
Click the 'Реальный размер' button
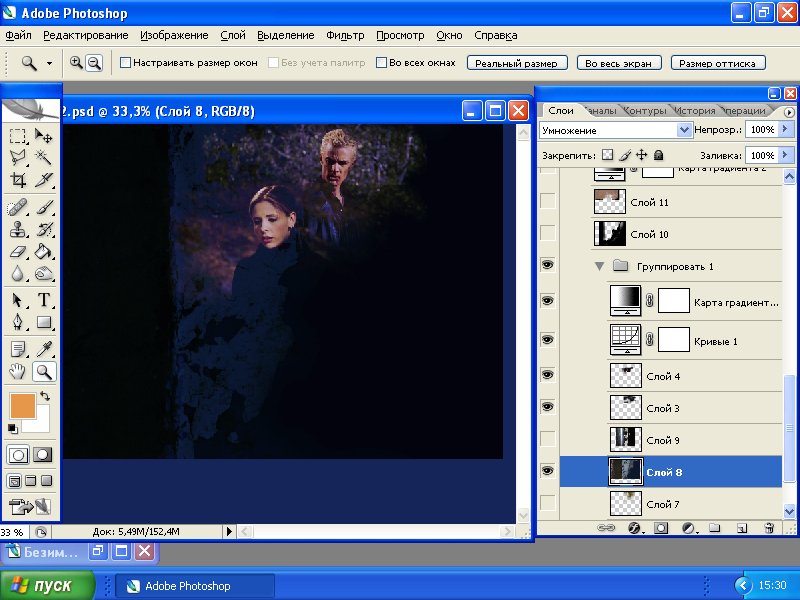click(517, 63)
